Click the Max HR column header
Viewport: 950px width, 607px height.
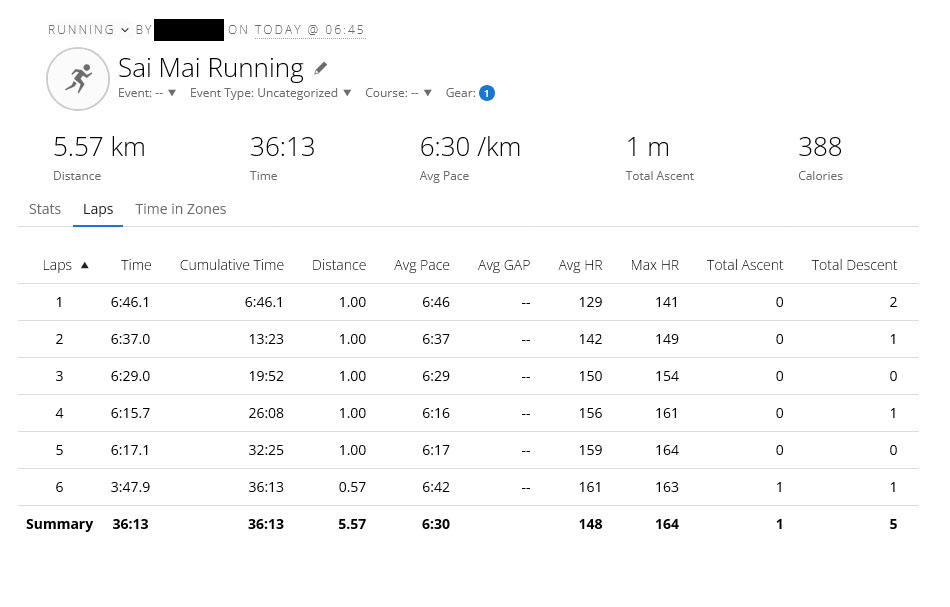click(x=655, y=265)
